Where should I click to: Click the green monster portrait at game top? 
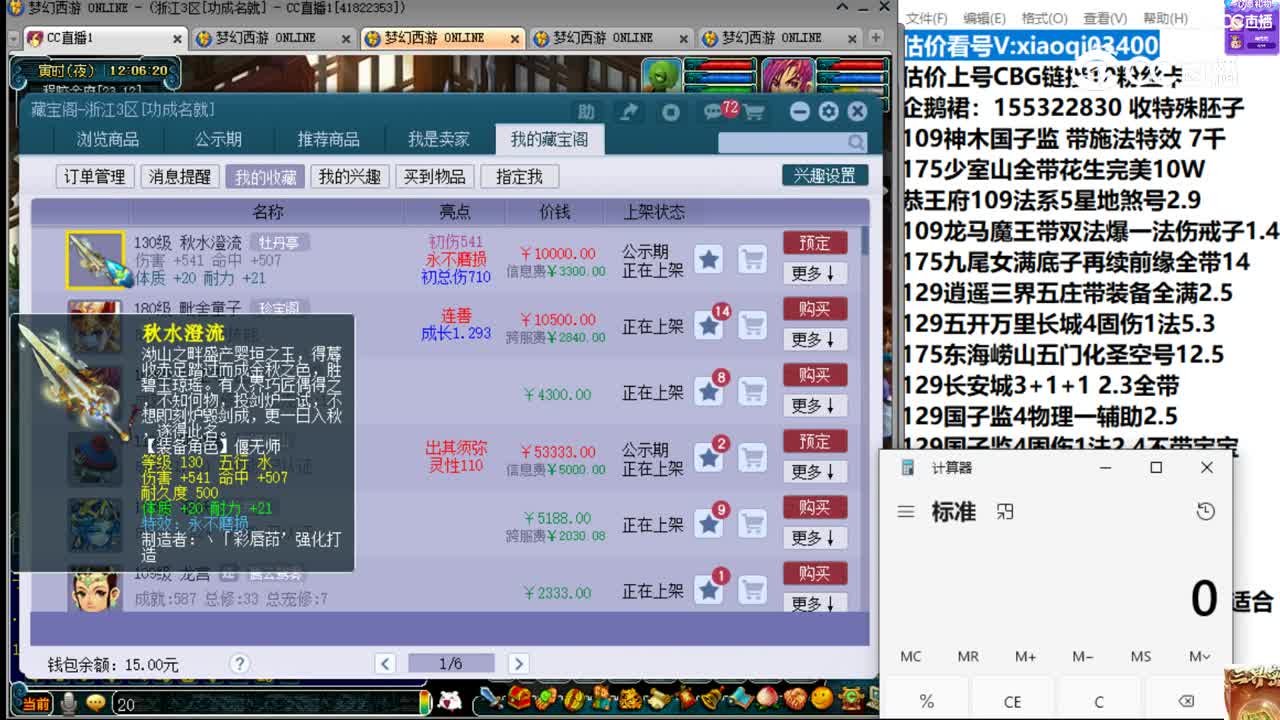661,78
